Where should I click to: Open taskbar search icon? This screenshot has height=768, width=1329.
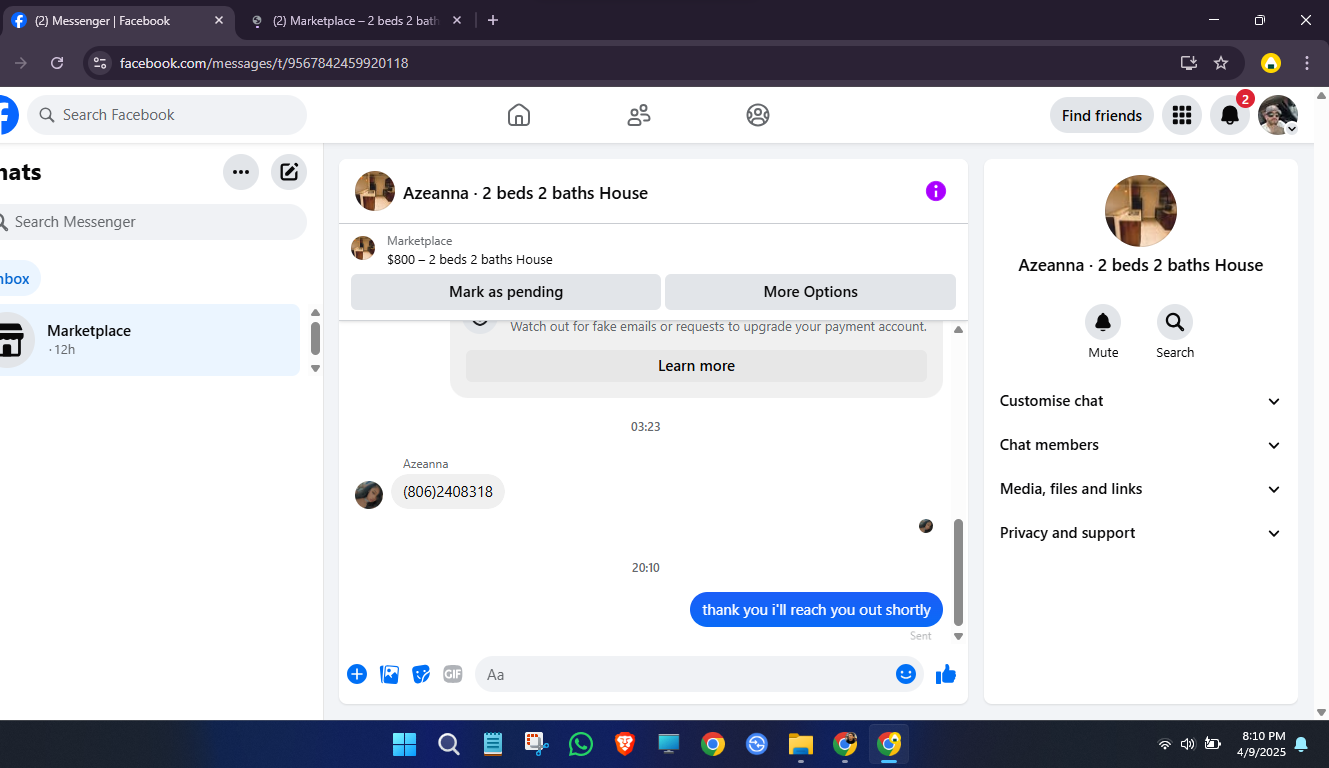coord(448,744)
